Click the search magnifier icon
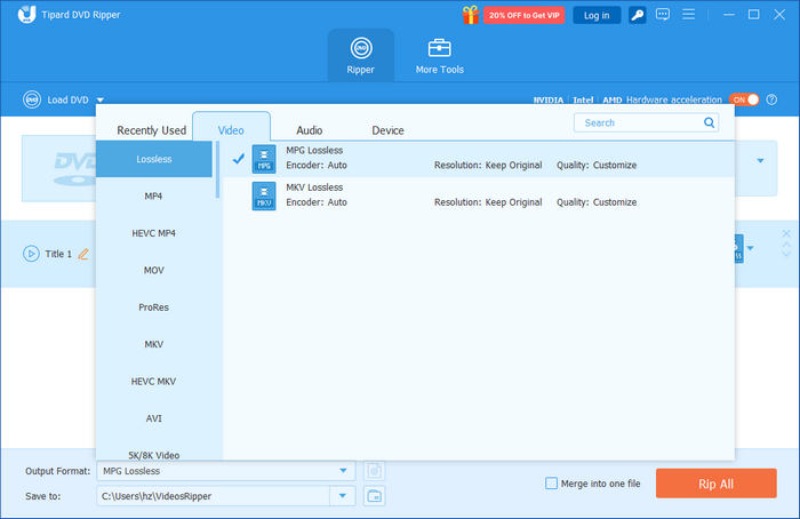Screen dimensions: 800x519 (709, 122)
